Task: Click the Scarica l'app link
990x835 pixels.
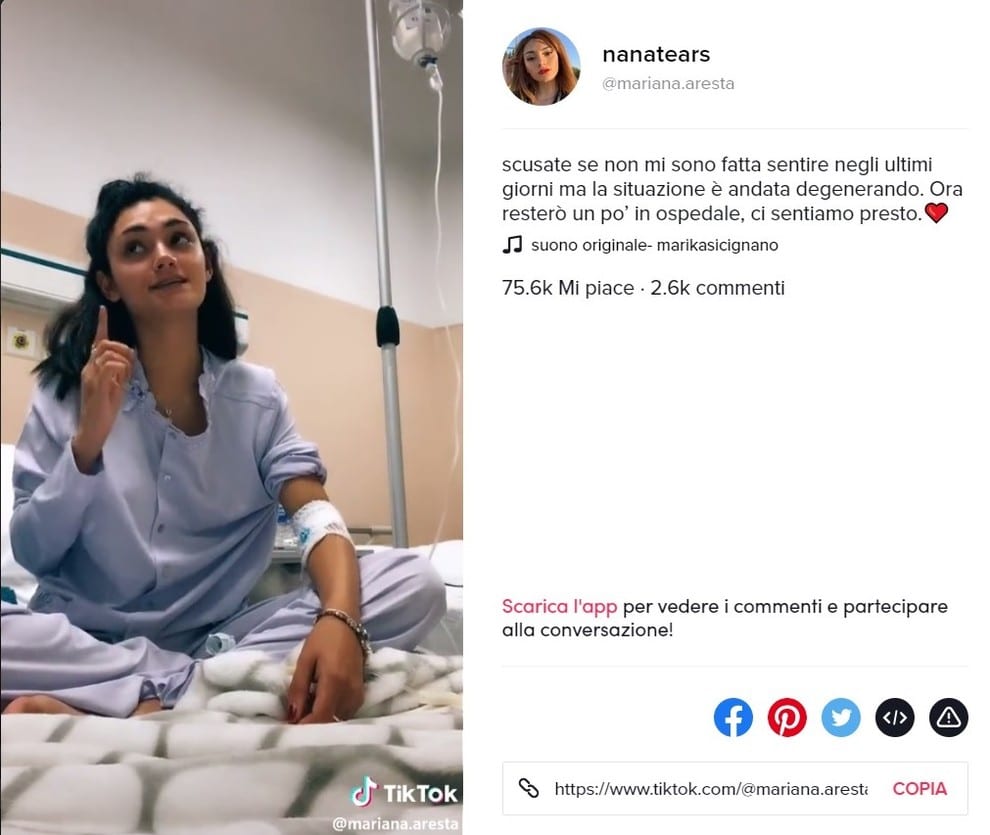Action: click(x=559, y=607)
